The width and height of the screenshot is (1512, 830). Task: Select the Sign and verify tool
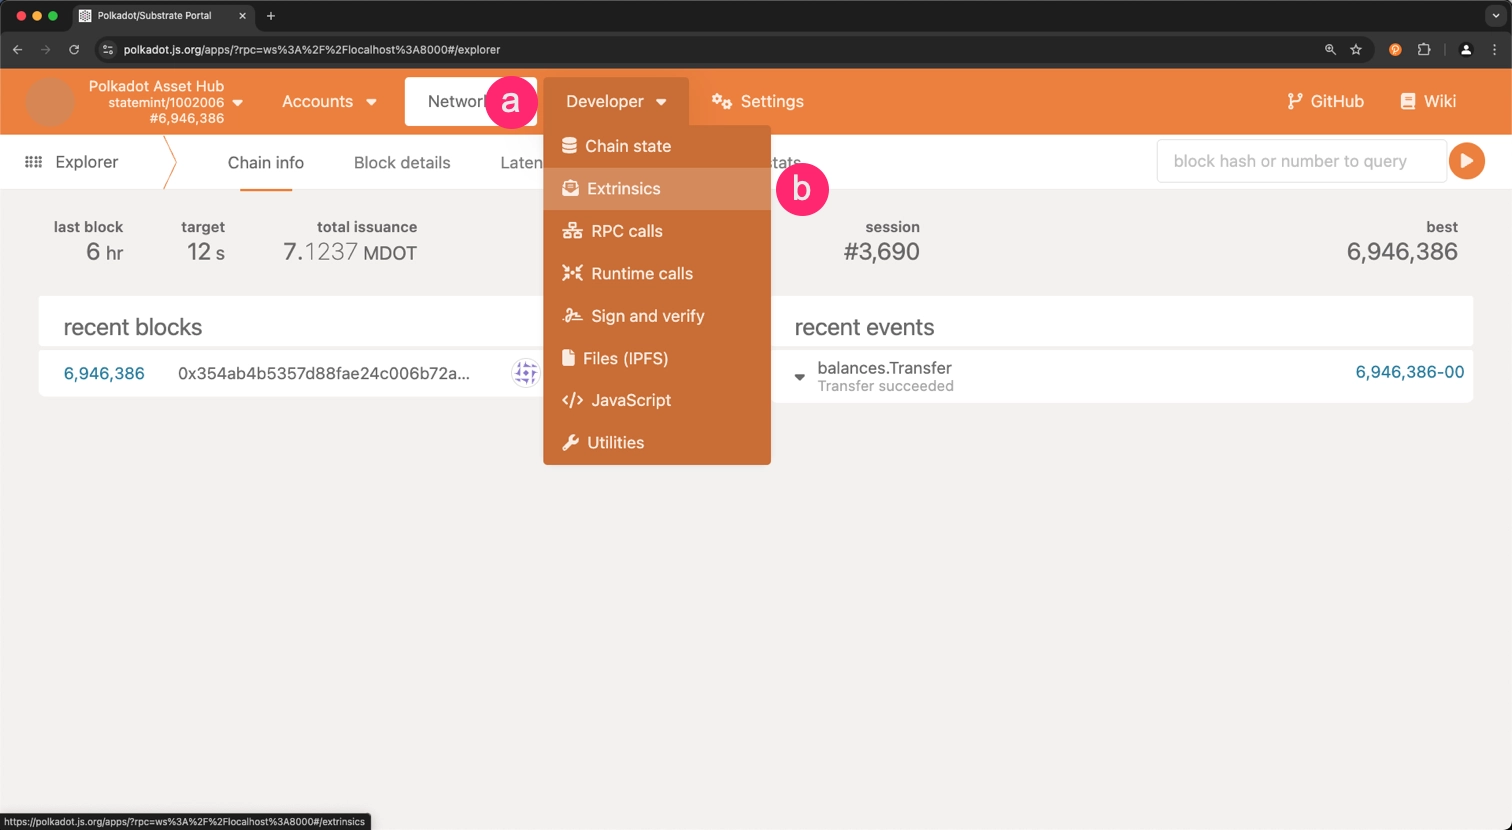click(x=646, y=316)
